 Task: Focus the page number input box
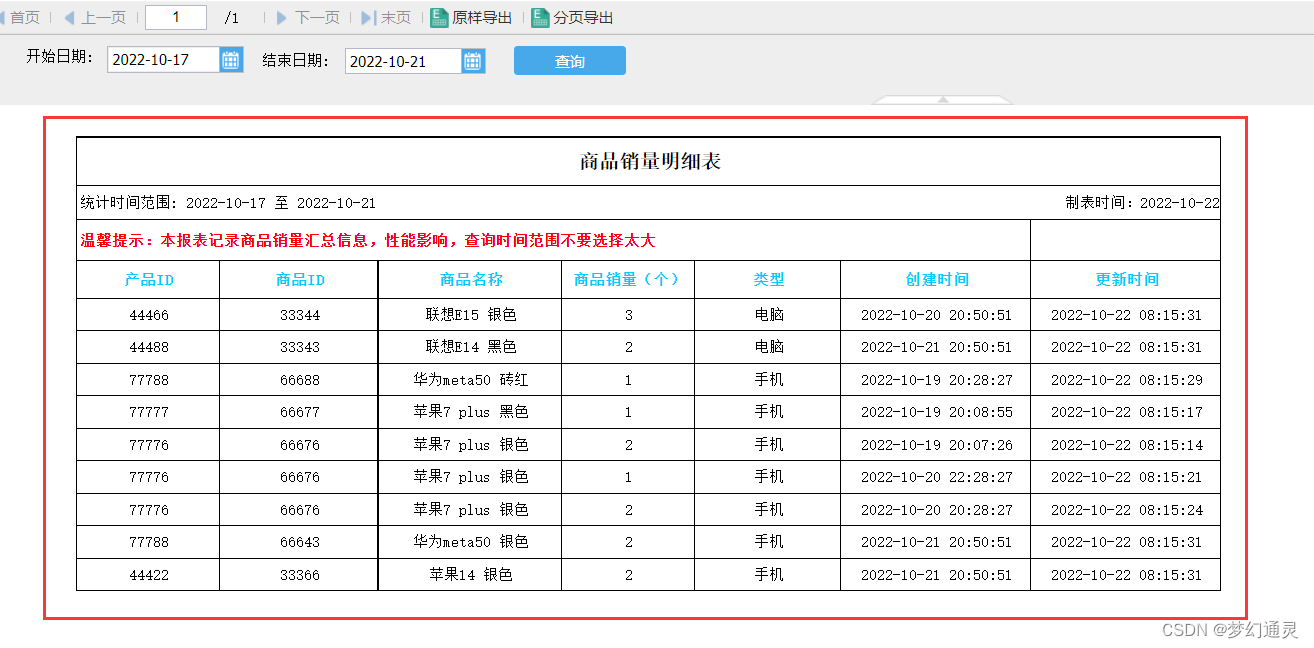pyautogui.click(x=176, y=17)
